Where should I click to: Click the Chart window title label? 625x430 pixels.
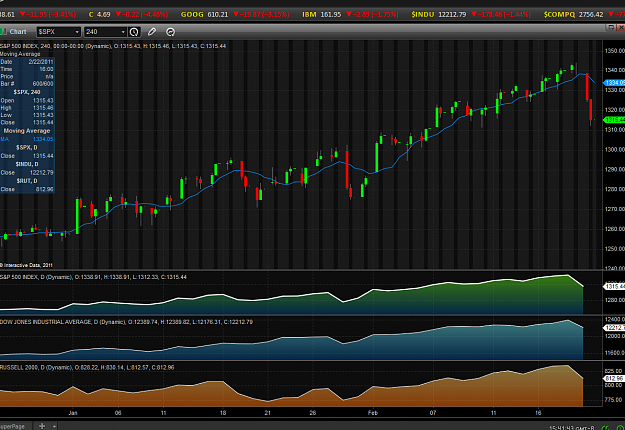pos(18,31)
